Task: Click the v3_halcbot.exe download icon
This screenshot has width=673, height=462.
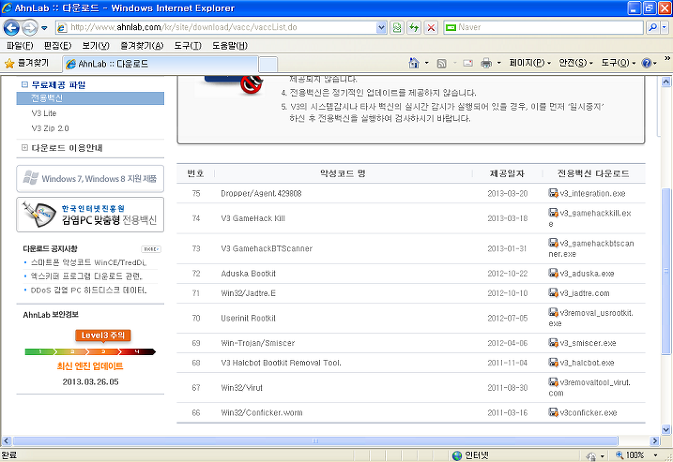Action: 553,362
